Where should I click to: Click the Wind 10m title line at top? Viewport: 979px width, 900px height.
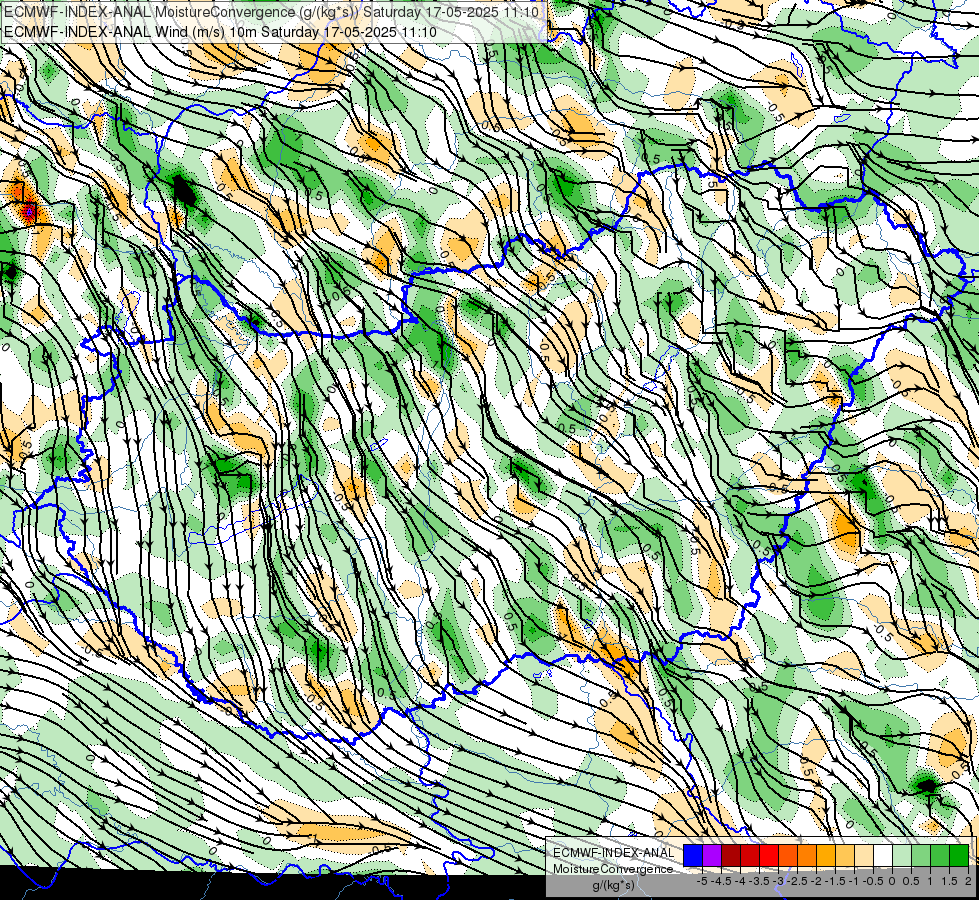click(x=220, y=32)
